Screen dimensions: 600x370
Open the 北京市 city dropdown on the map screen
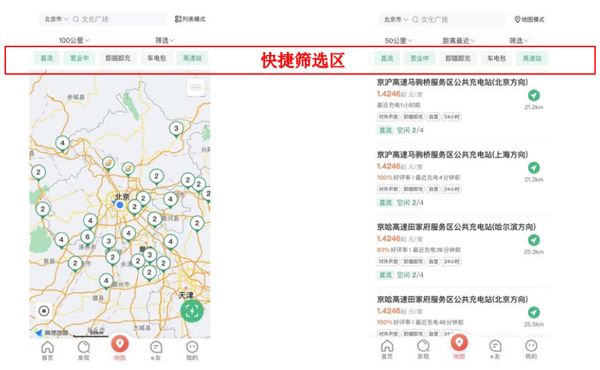point(56,19)
